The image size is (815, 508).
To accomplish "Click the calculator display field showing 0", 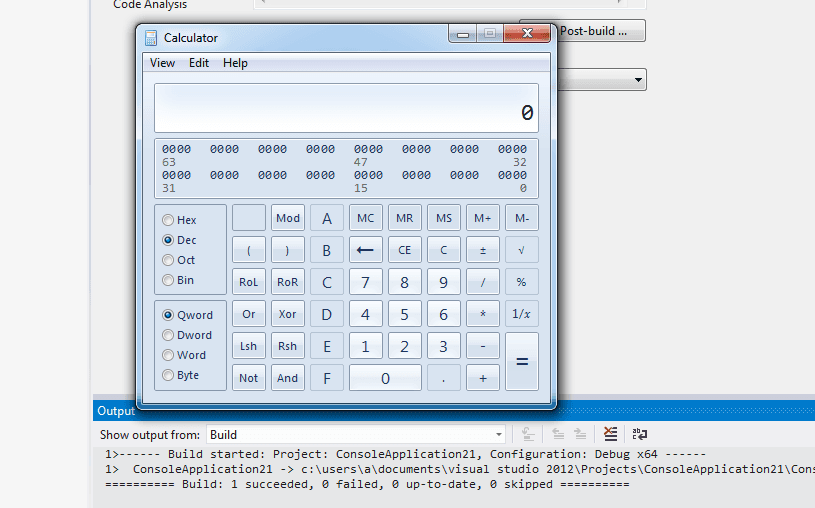I will [346, 108].
